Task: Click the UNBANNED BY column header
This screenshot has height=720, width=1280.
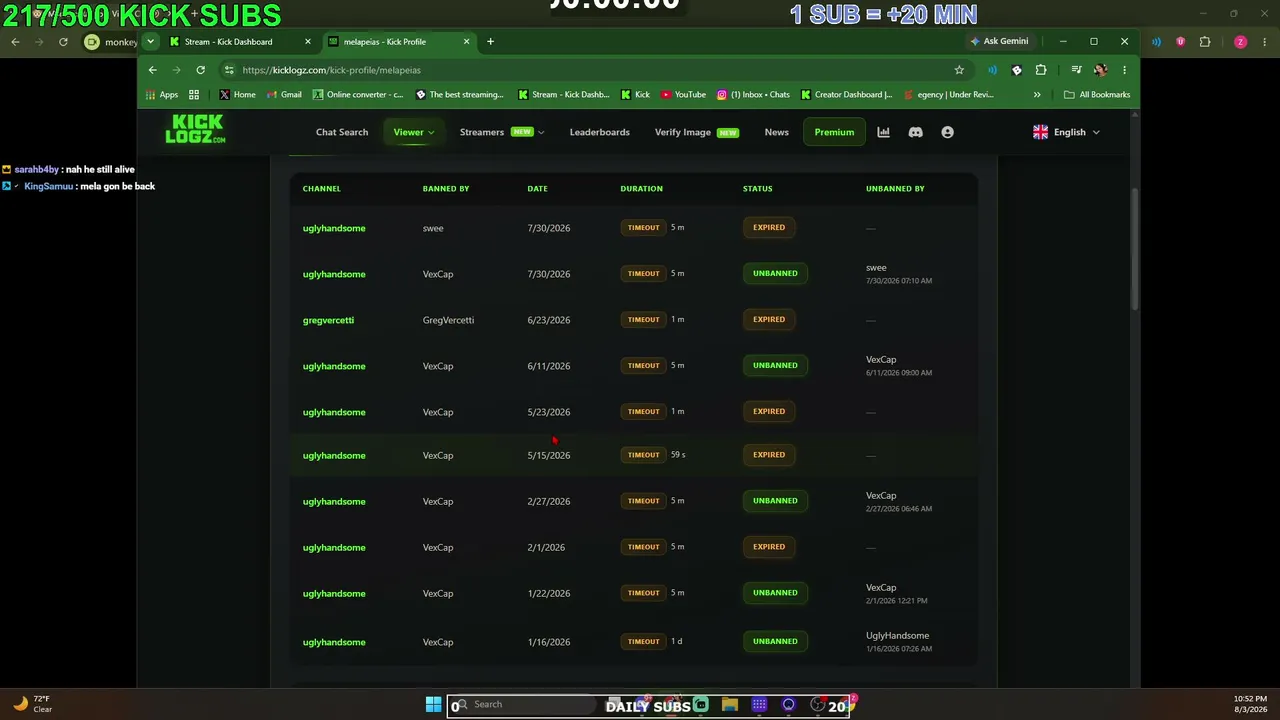Action: click(x=895, y=188)
